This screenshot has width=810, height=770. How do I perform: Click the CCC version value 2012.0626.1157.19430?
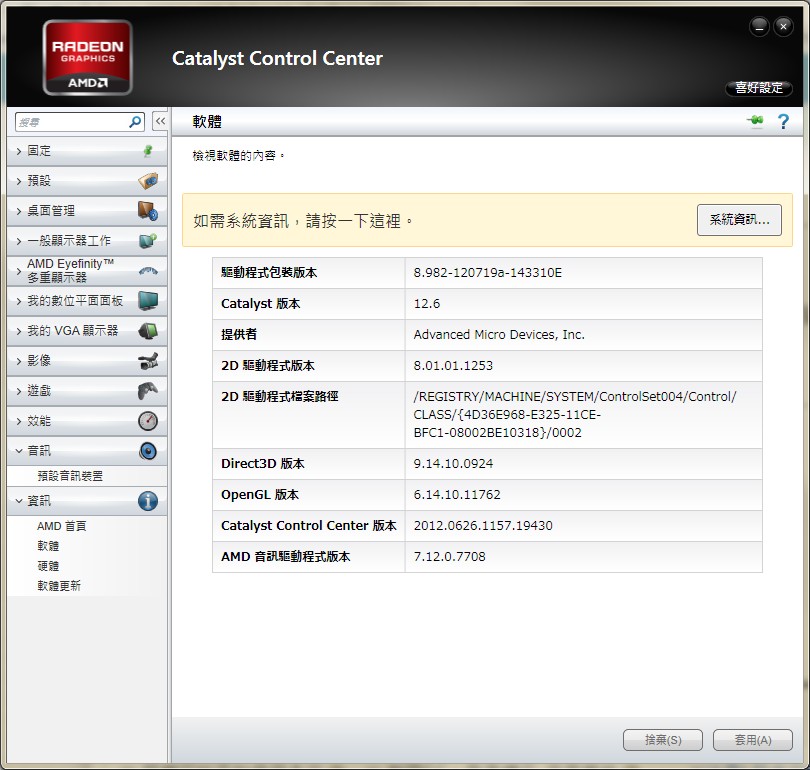(483, 526)
